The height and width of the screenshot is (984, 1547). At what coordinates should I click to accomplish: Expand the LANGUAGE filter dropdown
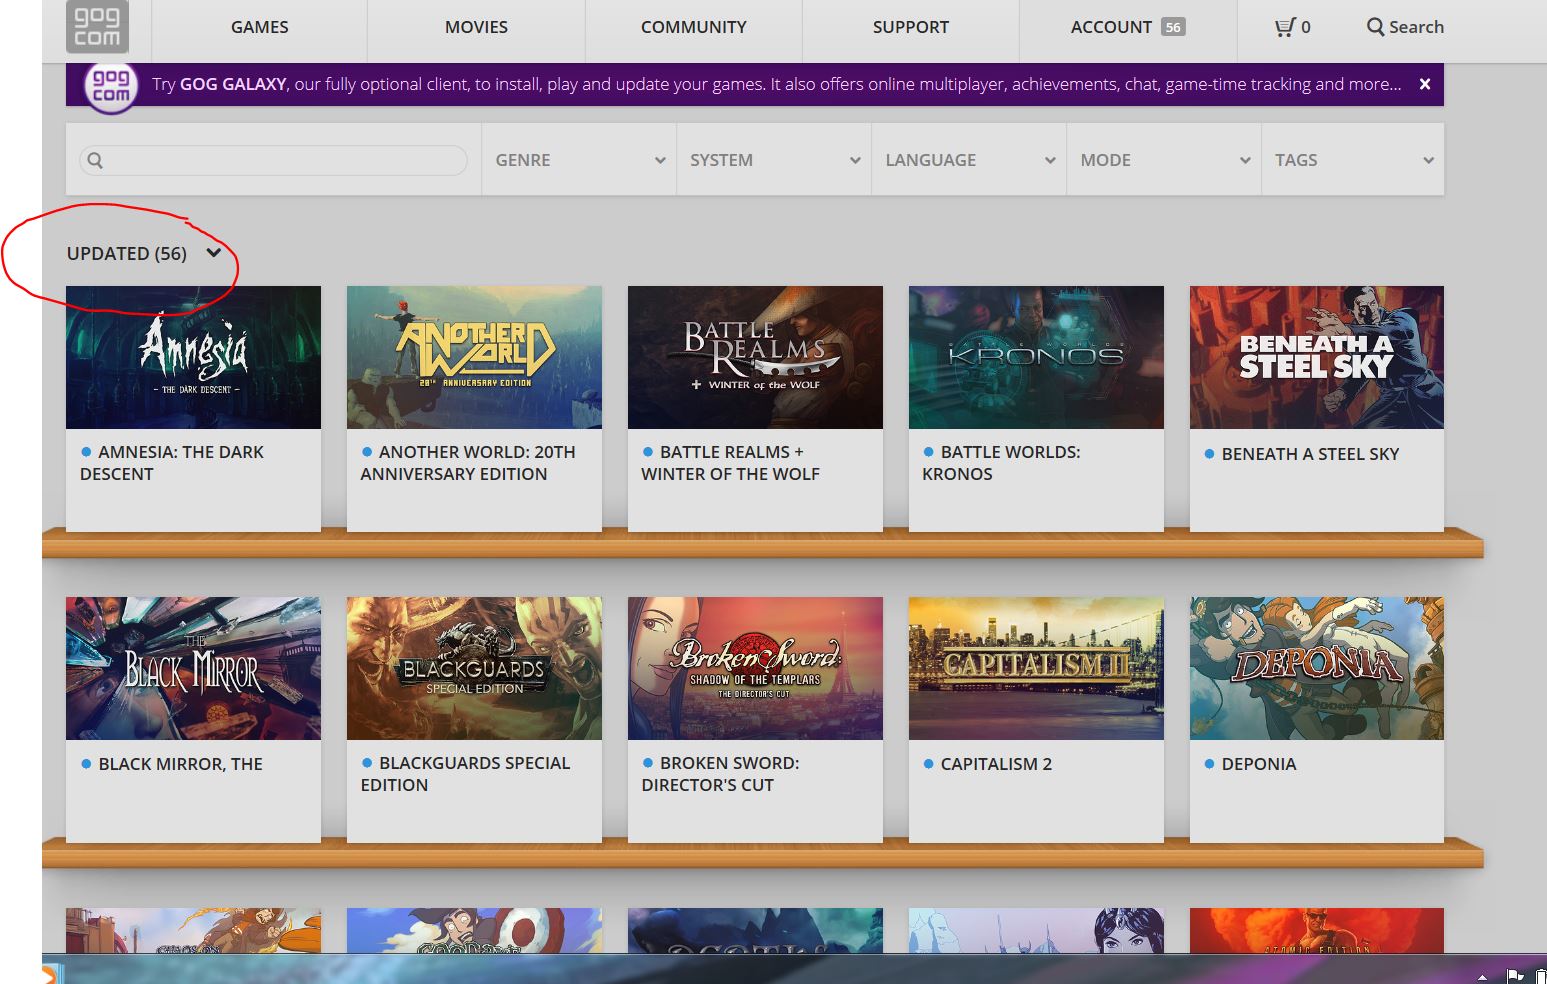pyautogui.click(x=969, y=160)
